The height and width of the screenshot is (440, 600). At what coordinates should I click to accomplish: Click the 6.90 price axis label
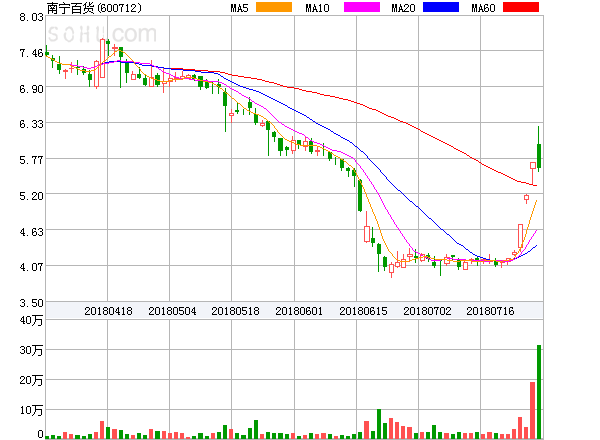[x=31, y=89]
